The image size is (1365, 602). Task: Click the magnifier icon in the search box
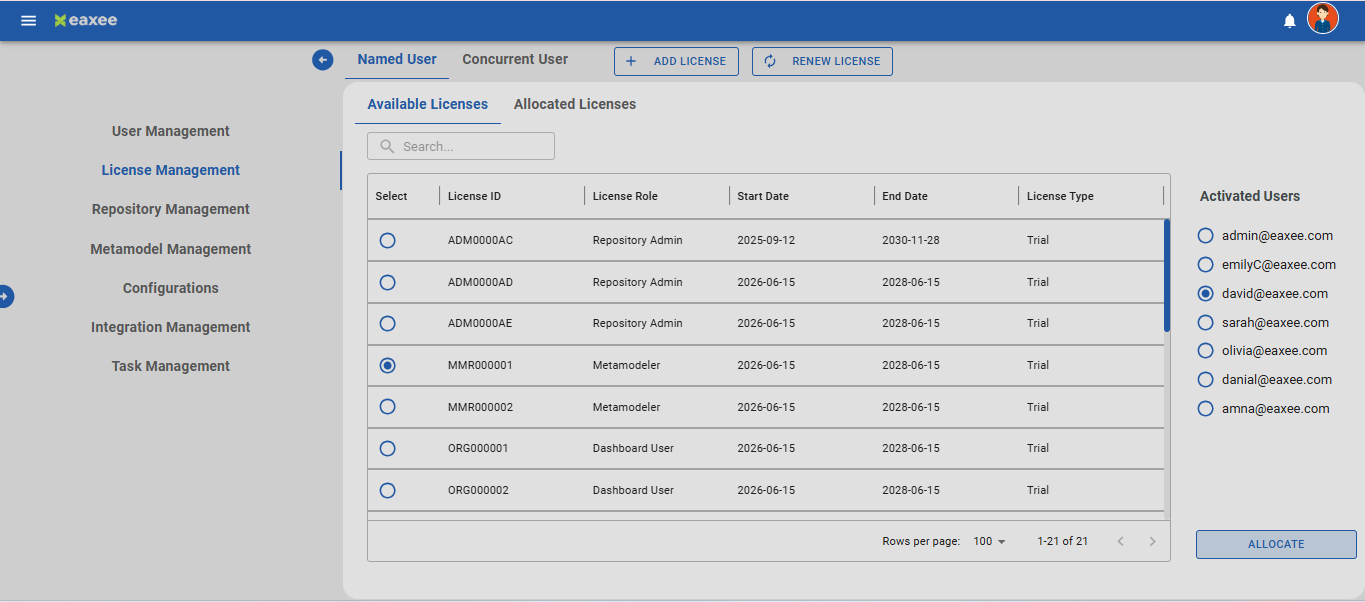pyautogui.click(x=388, y=146)
